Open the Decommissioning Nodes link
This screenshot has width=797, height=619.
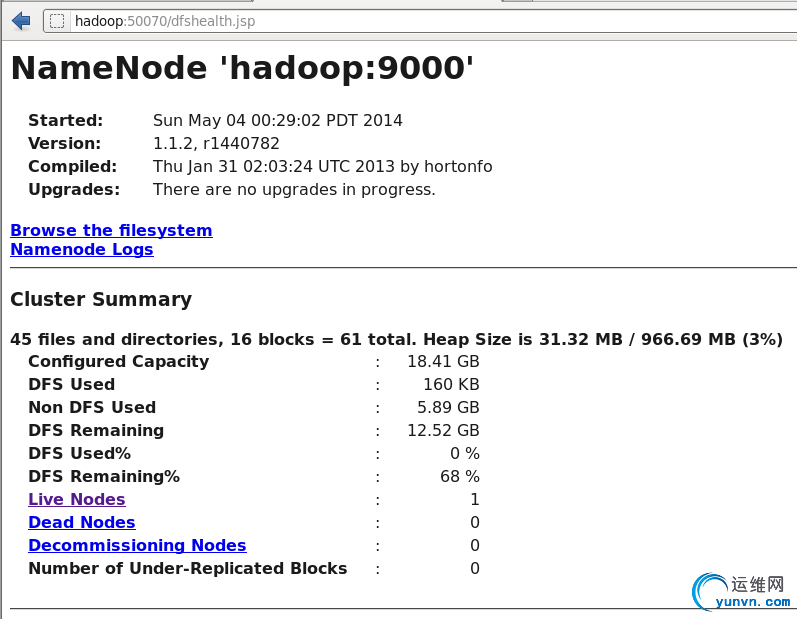137,545
